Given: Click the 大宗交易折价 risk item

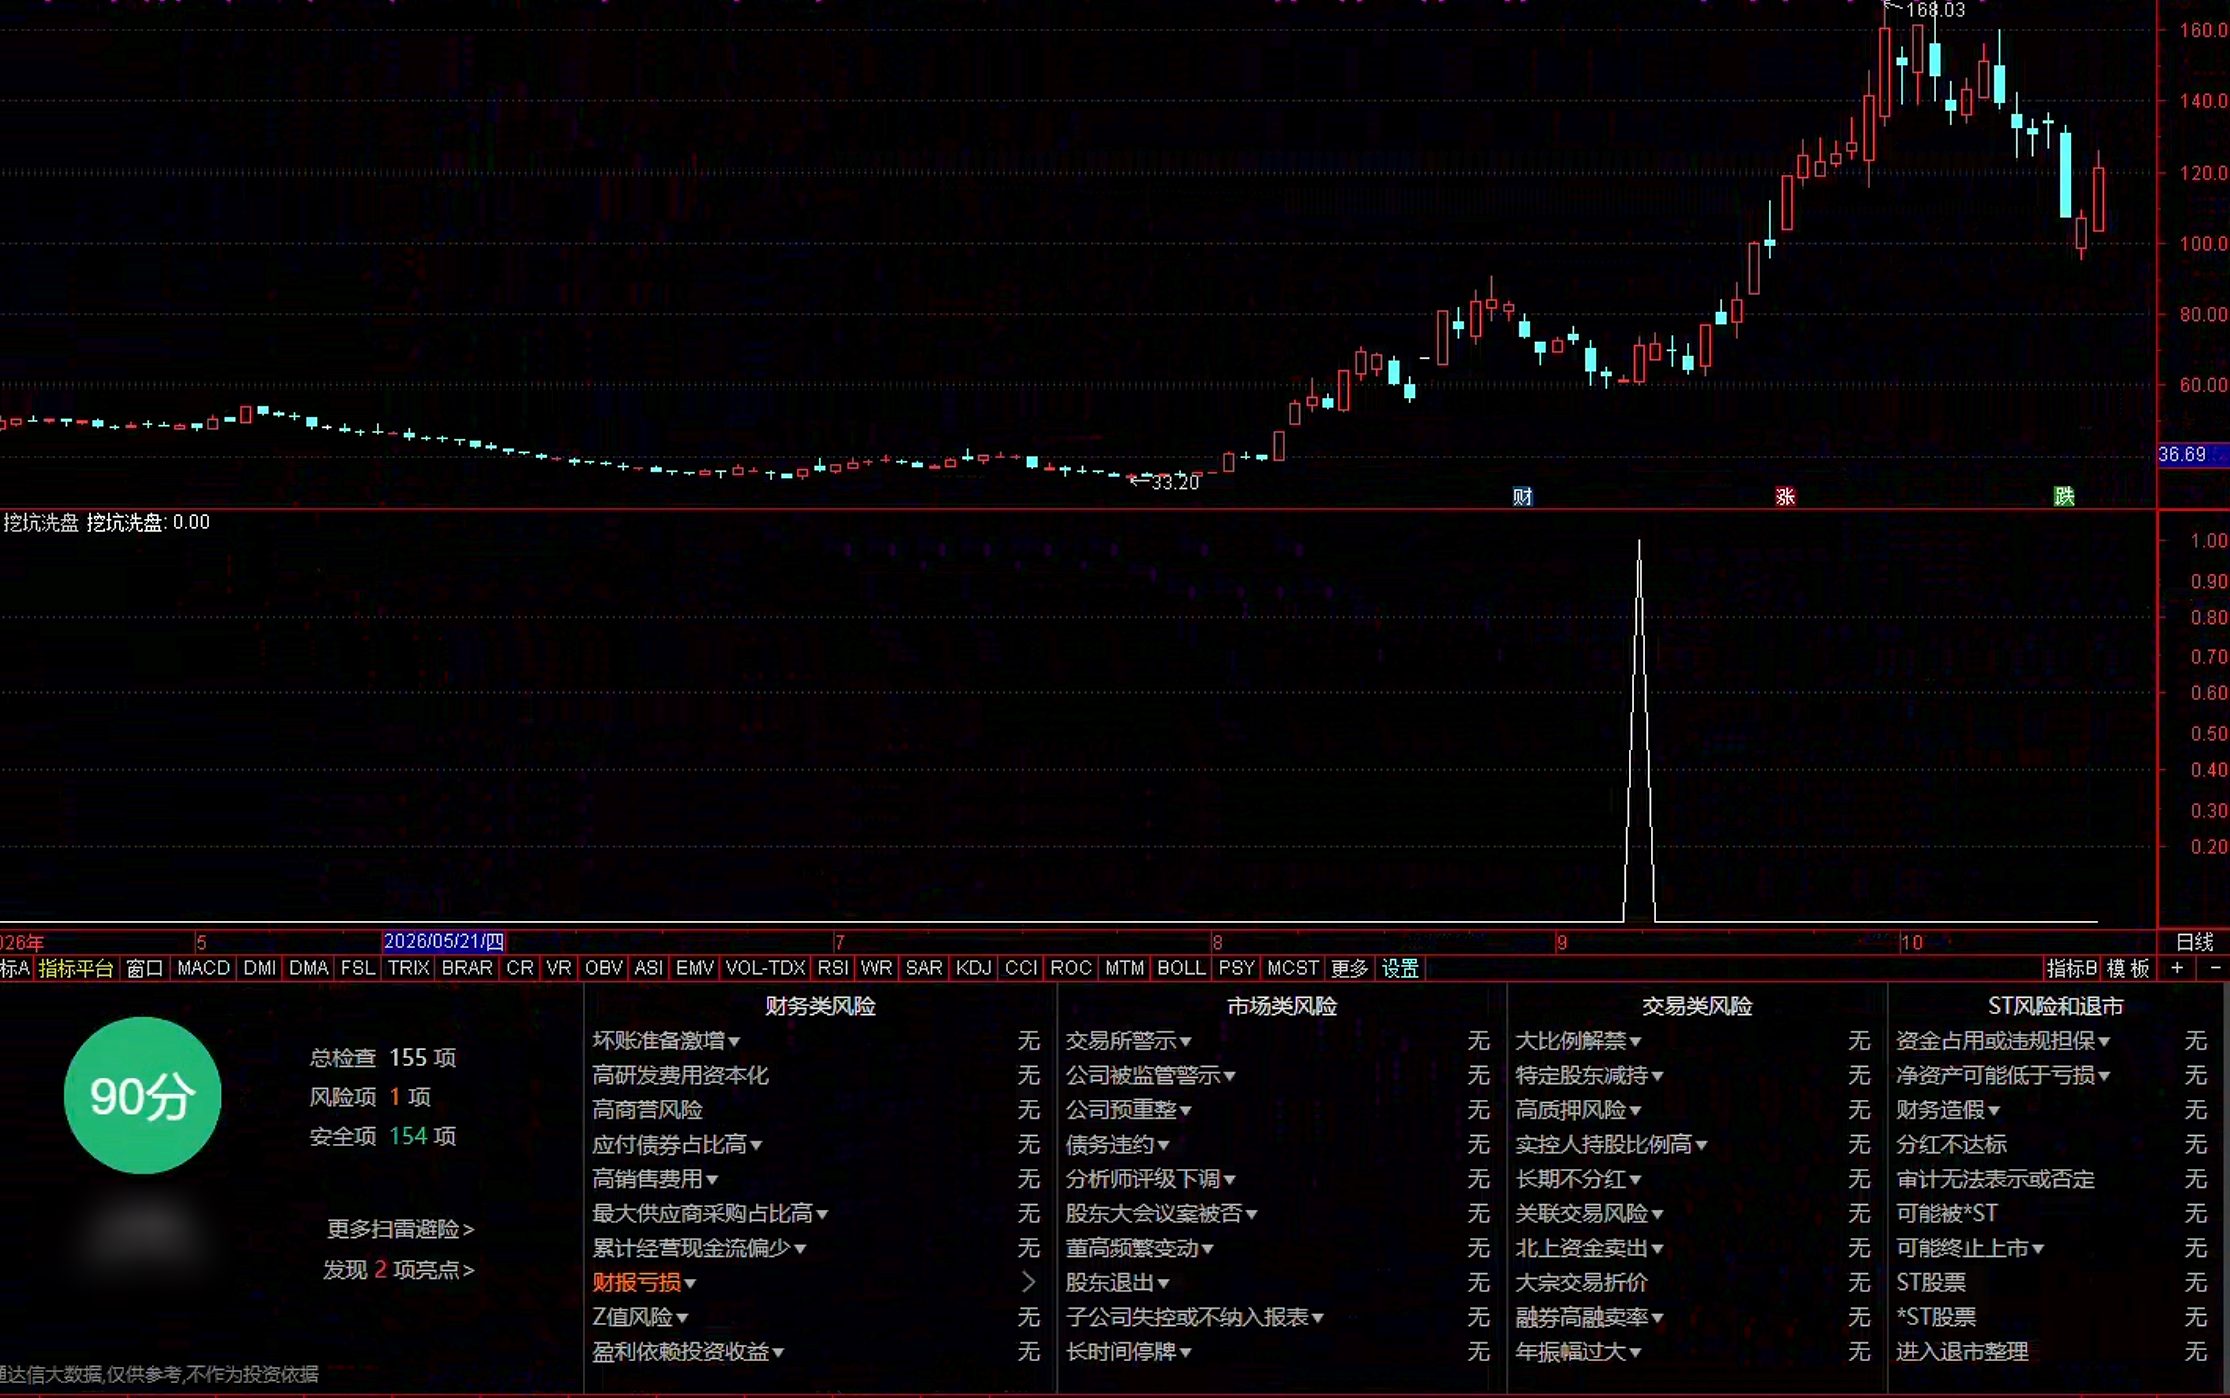Looking at the screenshot, I should (1581, 1282).
